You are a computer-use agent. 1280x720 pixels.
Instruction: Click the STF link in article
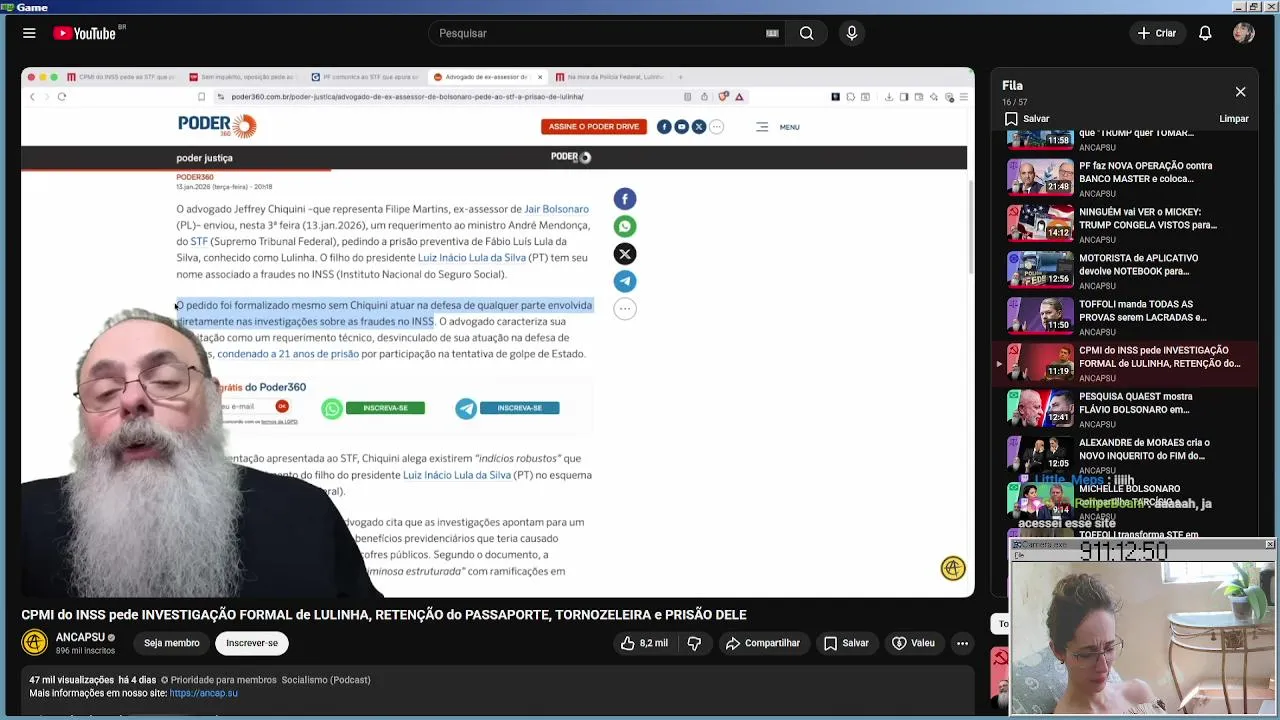[x=199, y=242]
